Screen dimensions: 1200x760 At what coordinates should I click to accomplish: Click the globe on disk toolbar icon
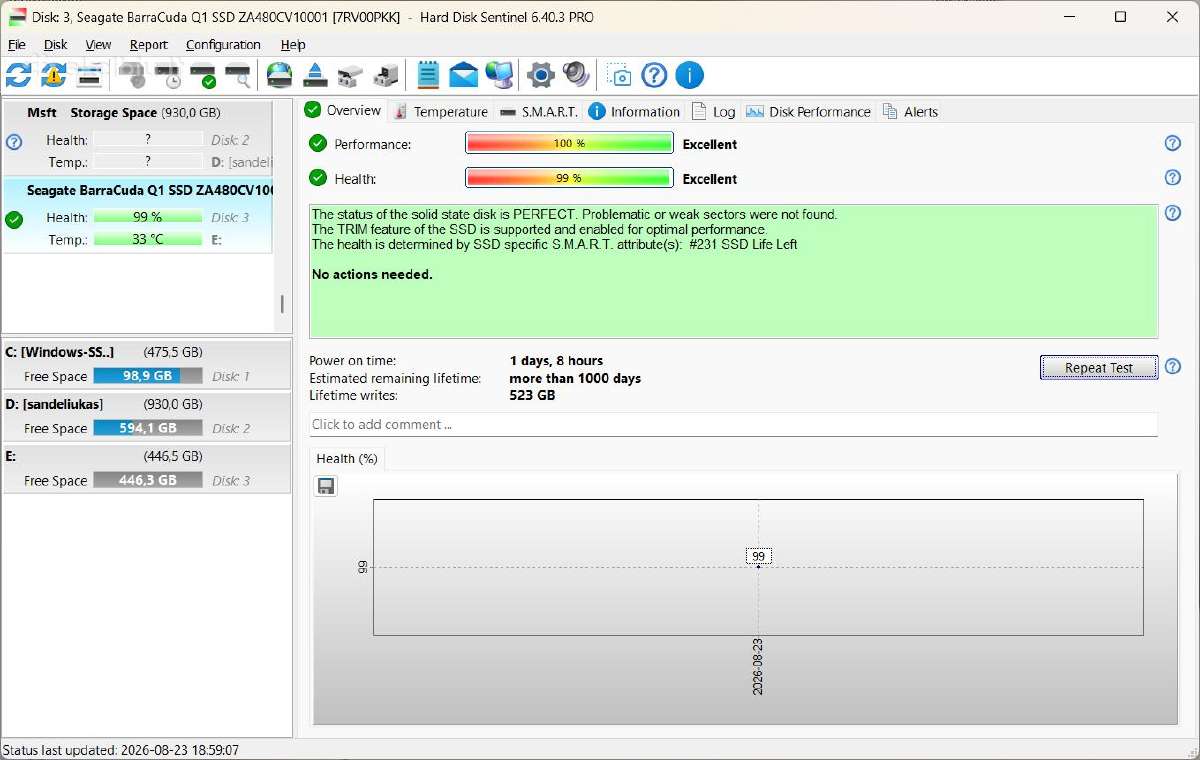tap(280, 75)
